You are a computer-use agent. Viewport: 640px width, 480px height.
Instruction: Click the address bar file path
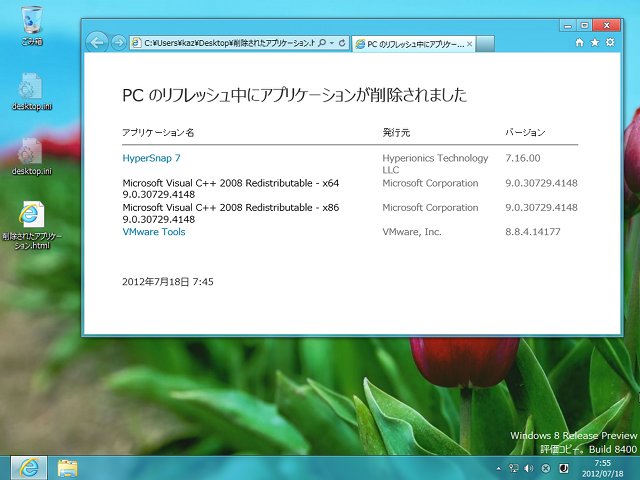(x=229, y=43)
